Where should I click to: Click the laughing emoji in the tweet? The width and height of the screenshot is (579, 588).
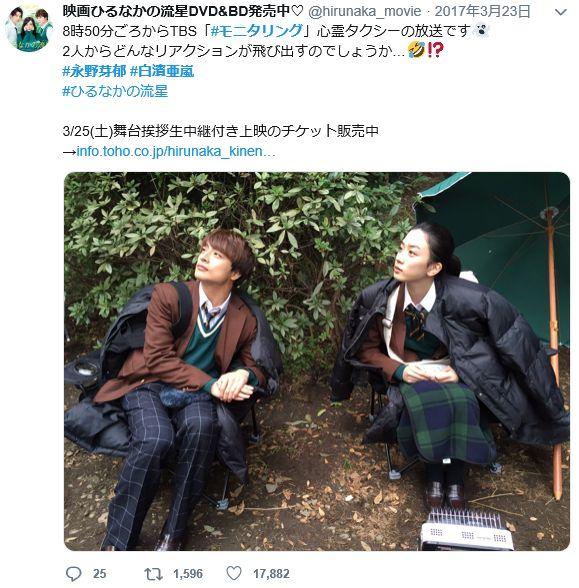point(416,50)
